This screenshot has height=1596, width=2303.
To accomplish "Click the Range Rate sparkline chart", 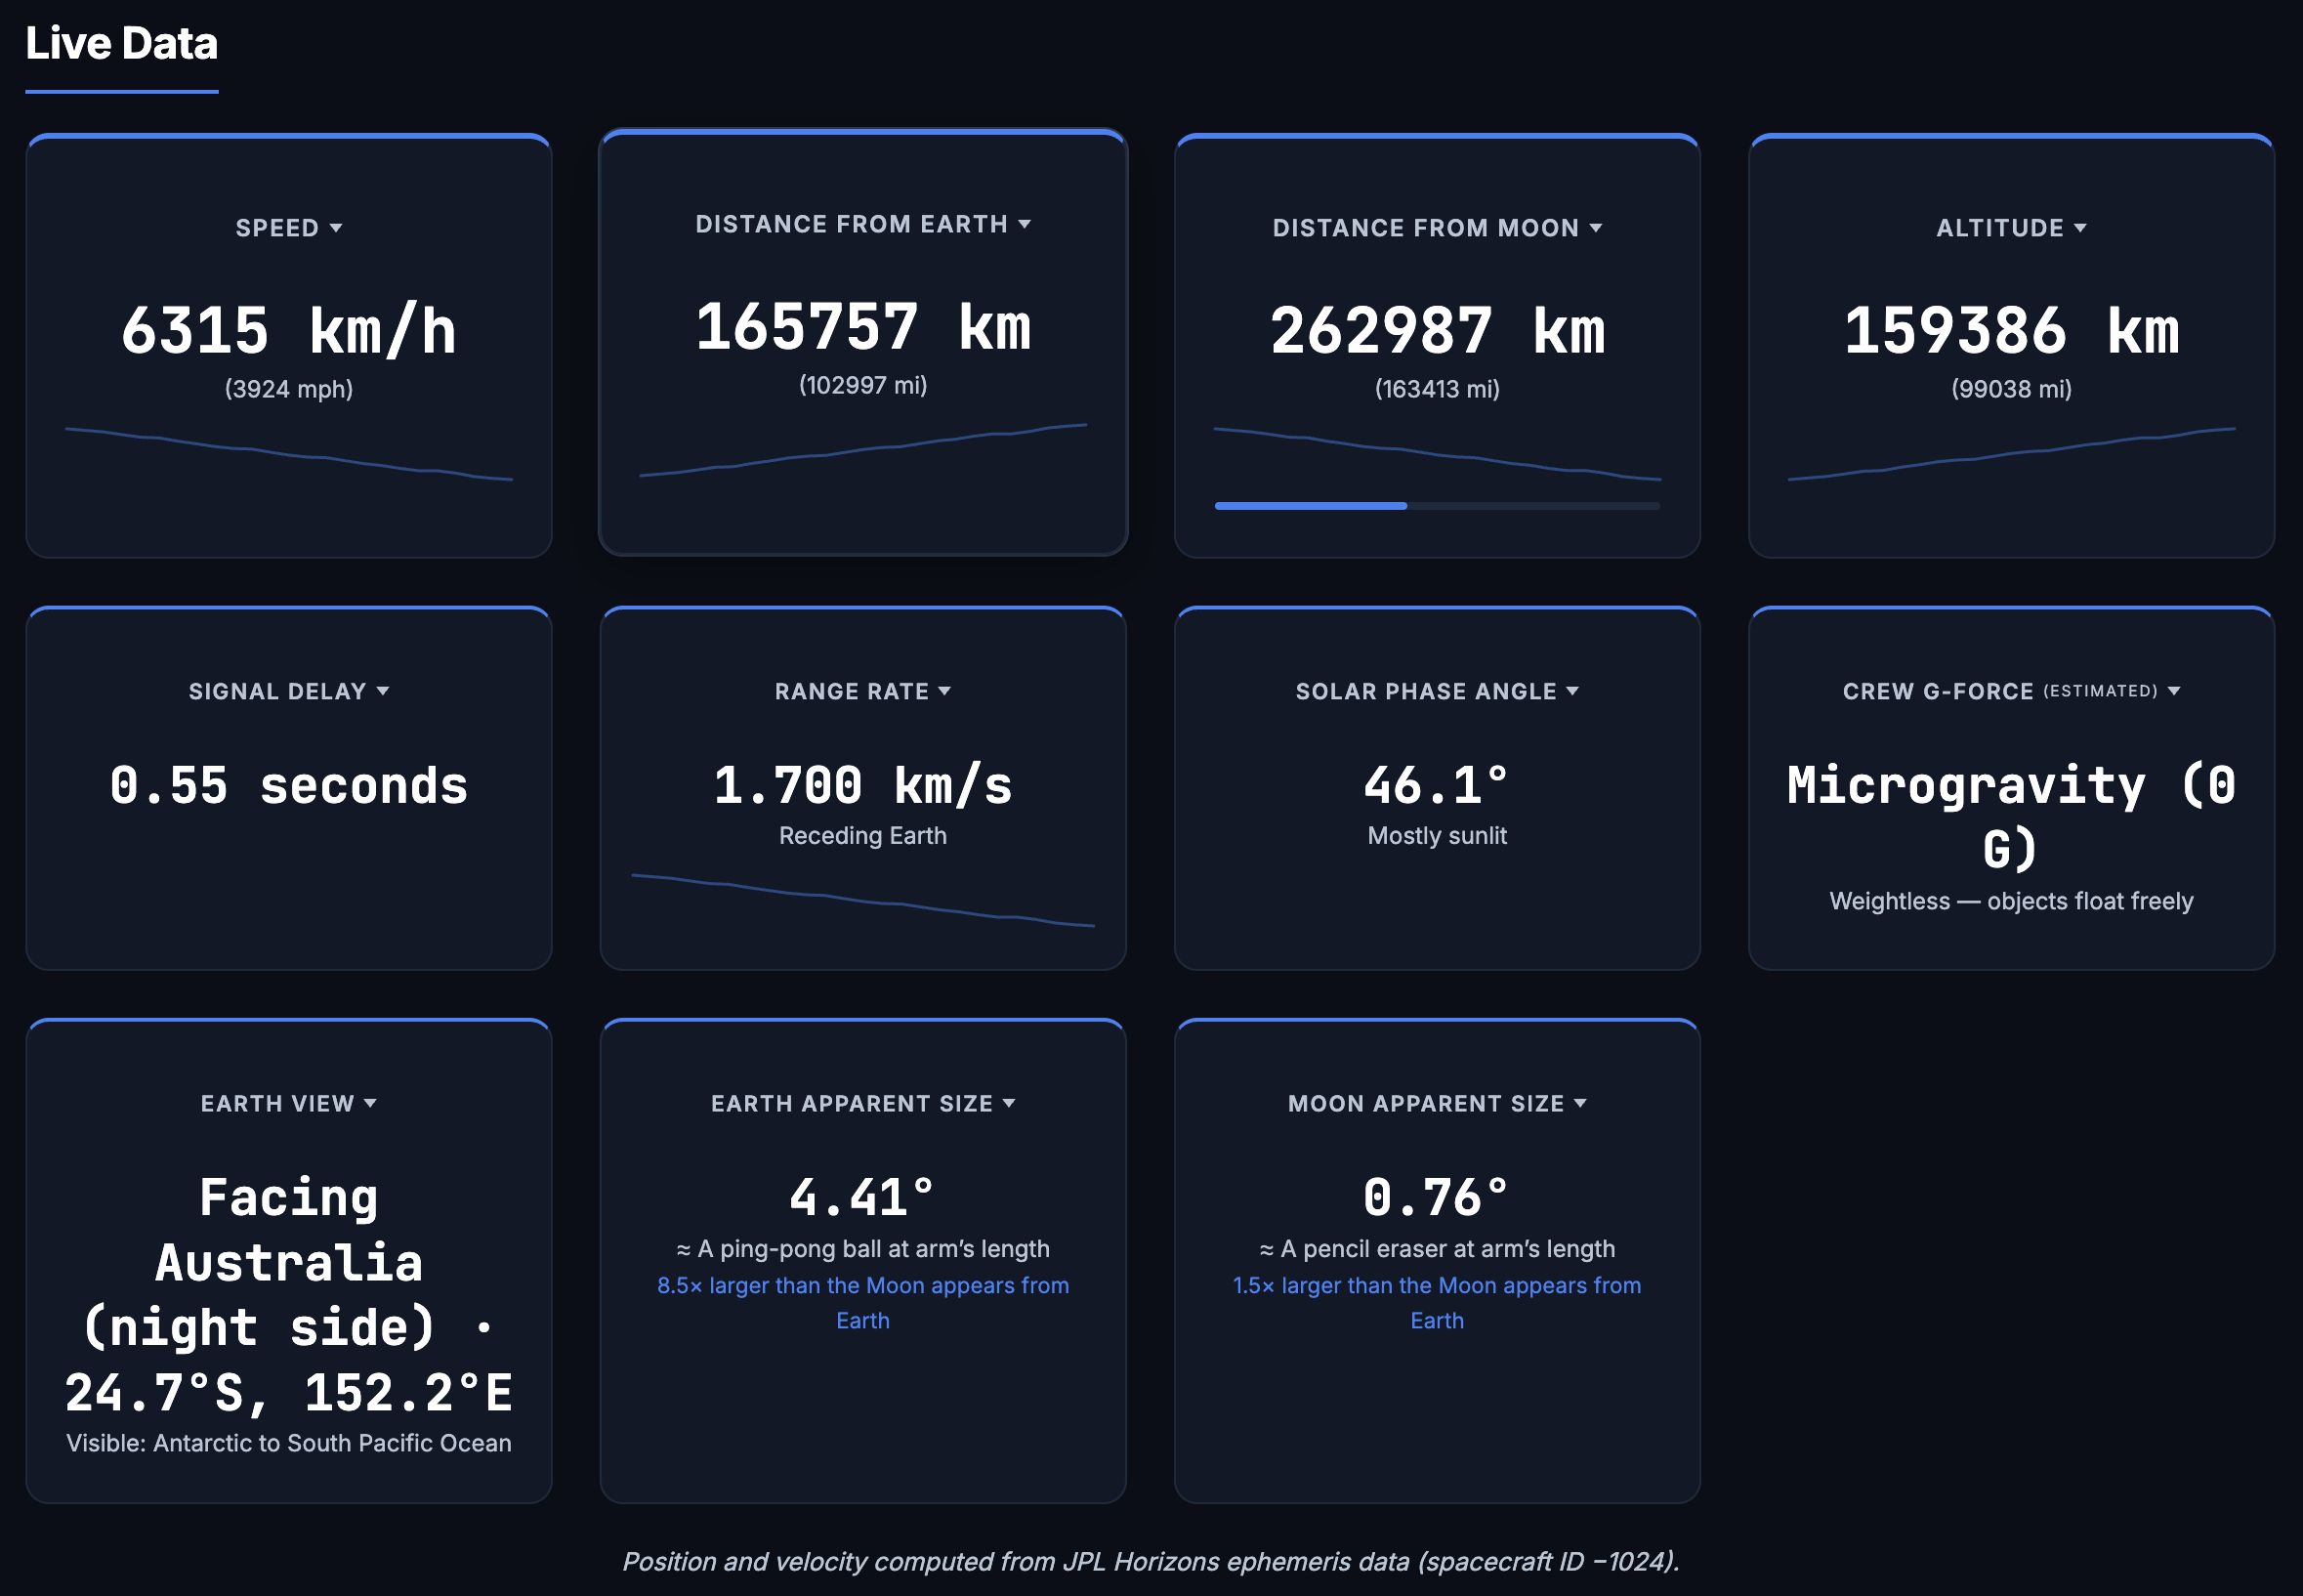I will [862, 901].
